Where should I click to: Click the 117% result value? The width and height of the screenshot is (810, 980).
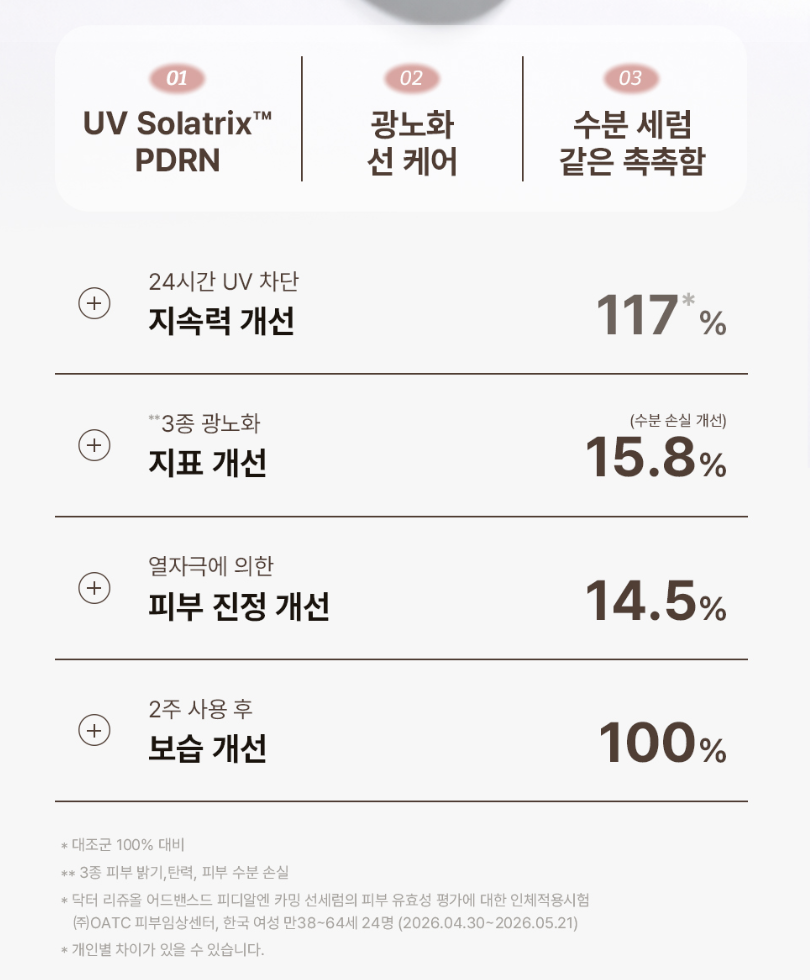pos(661,314)
